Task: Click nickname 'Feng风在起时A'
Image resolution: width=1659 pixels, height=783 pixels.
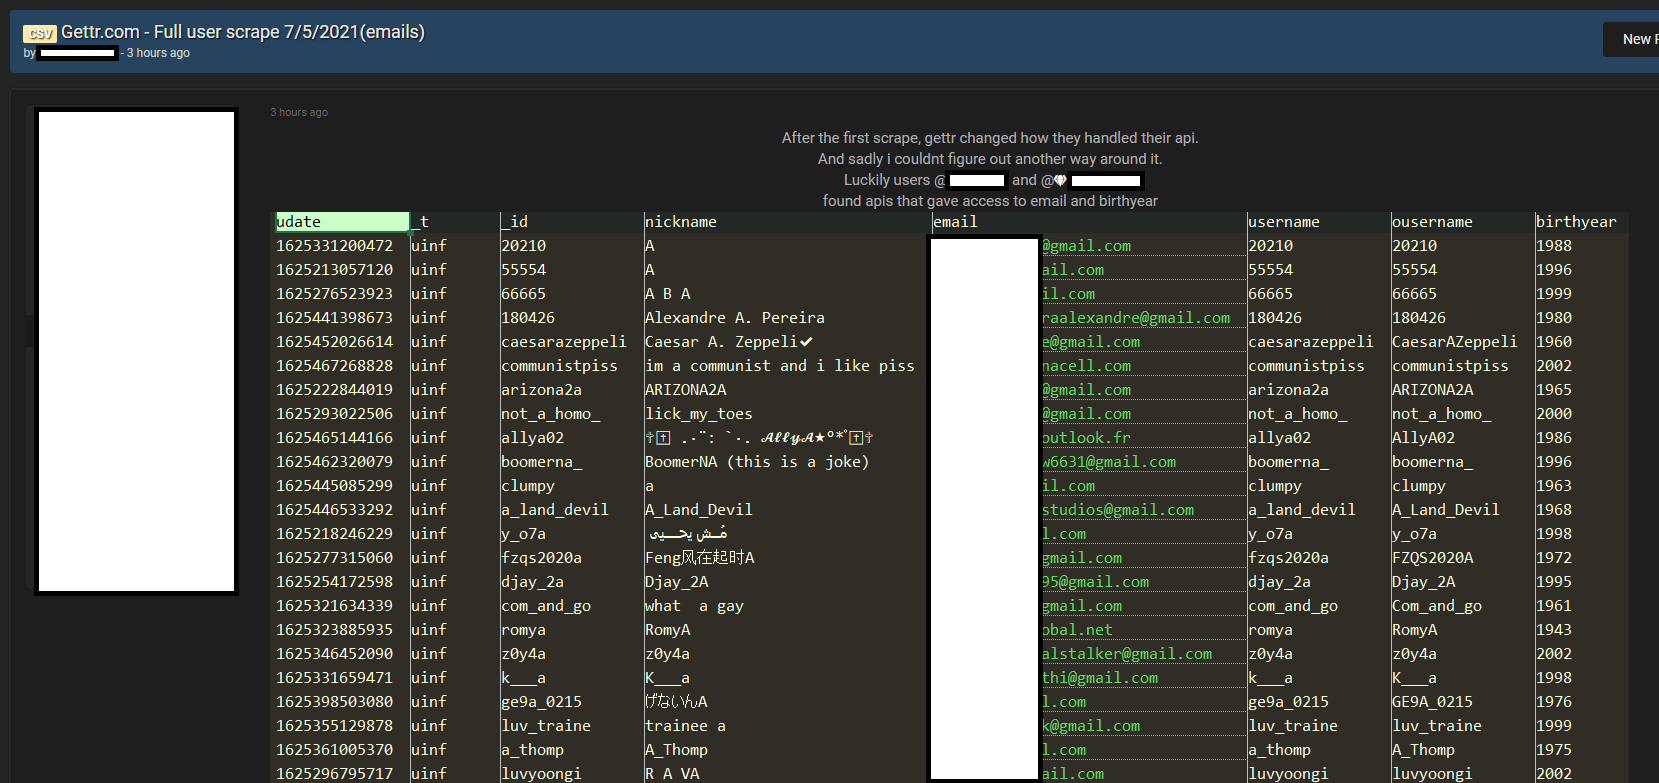Action: (x=700, y=558)
